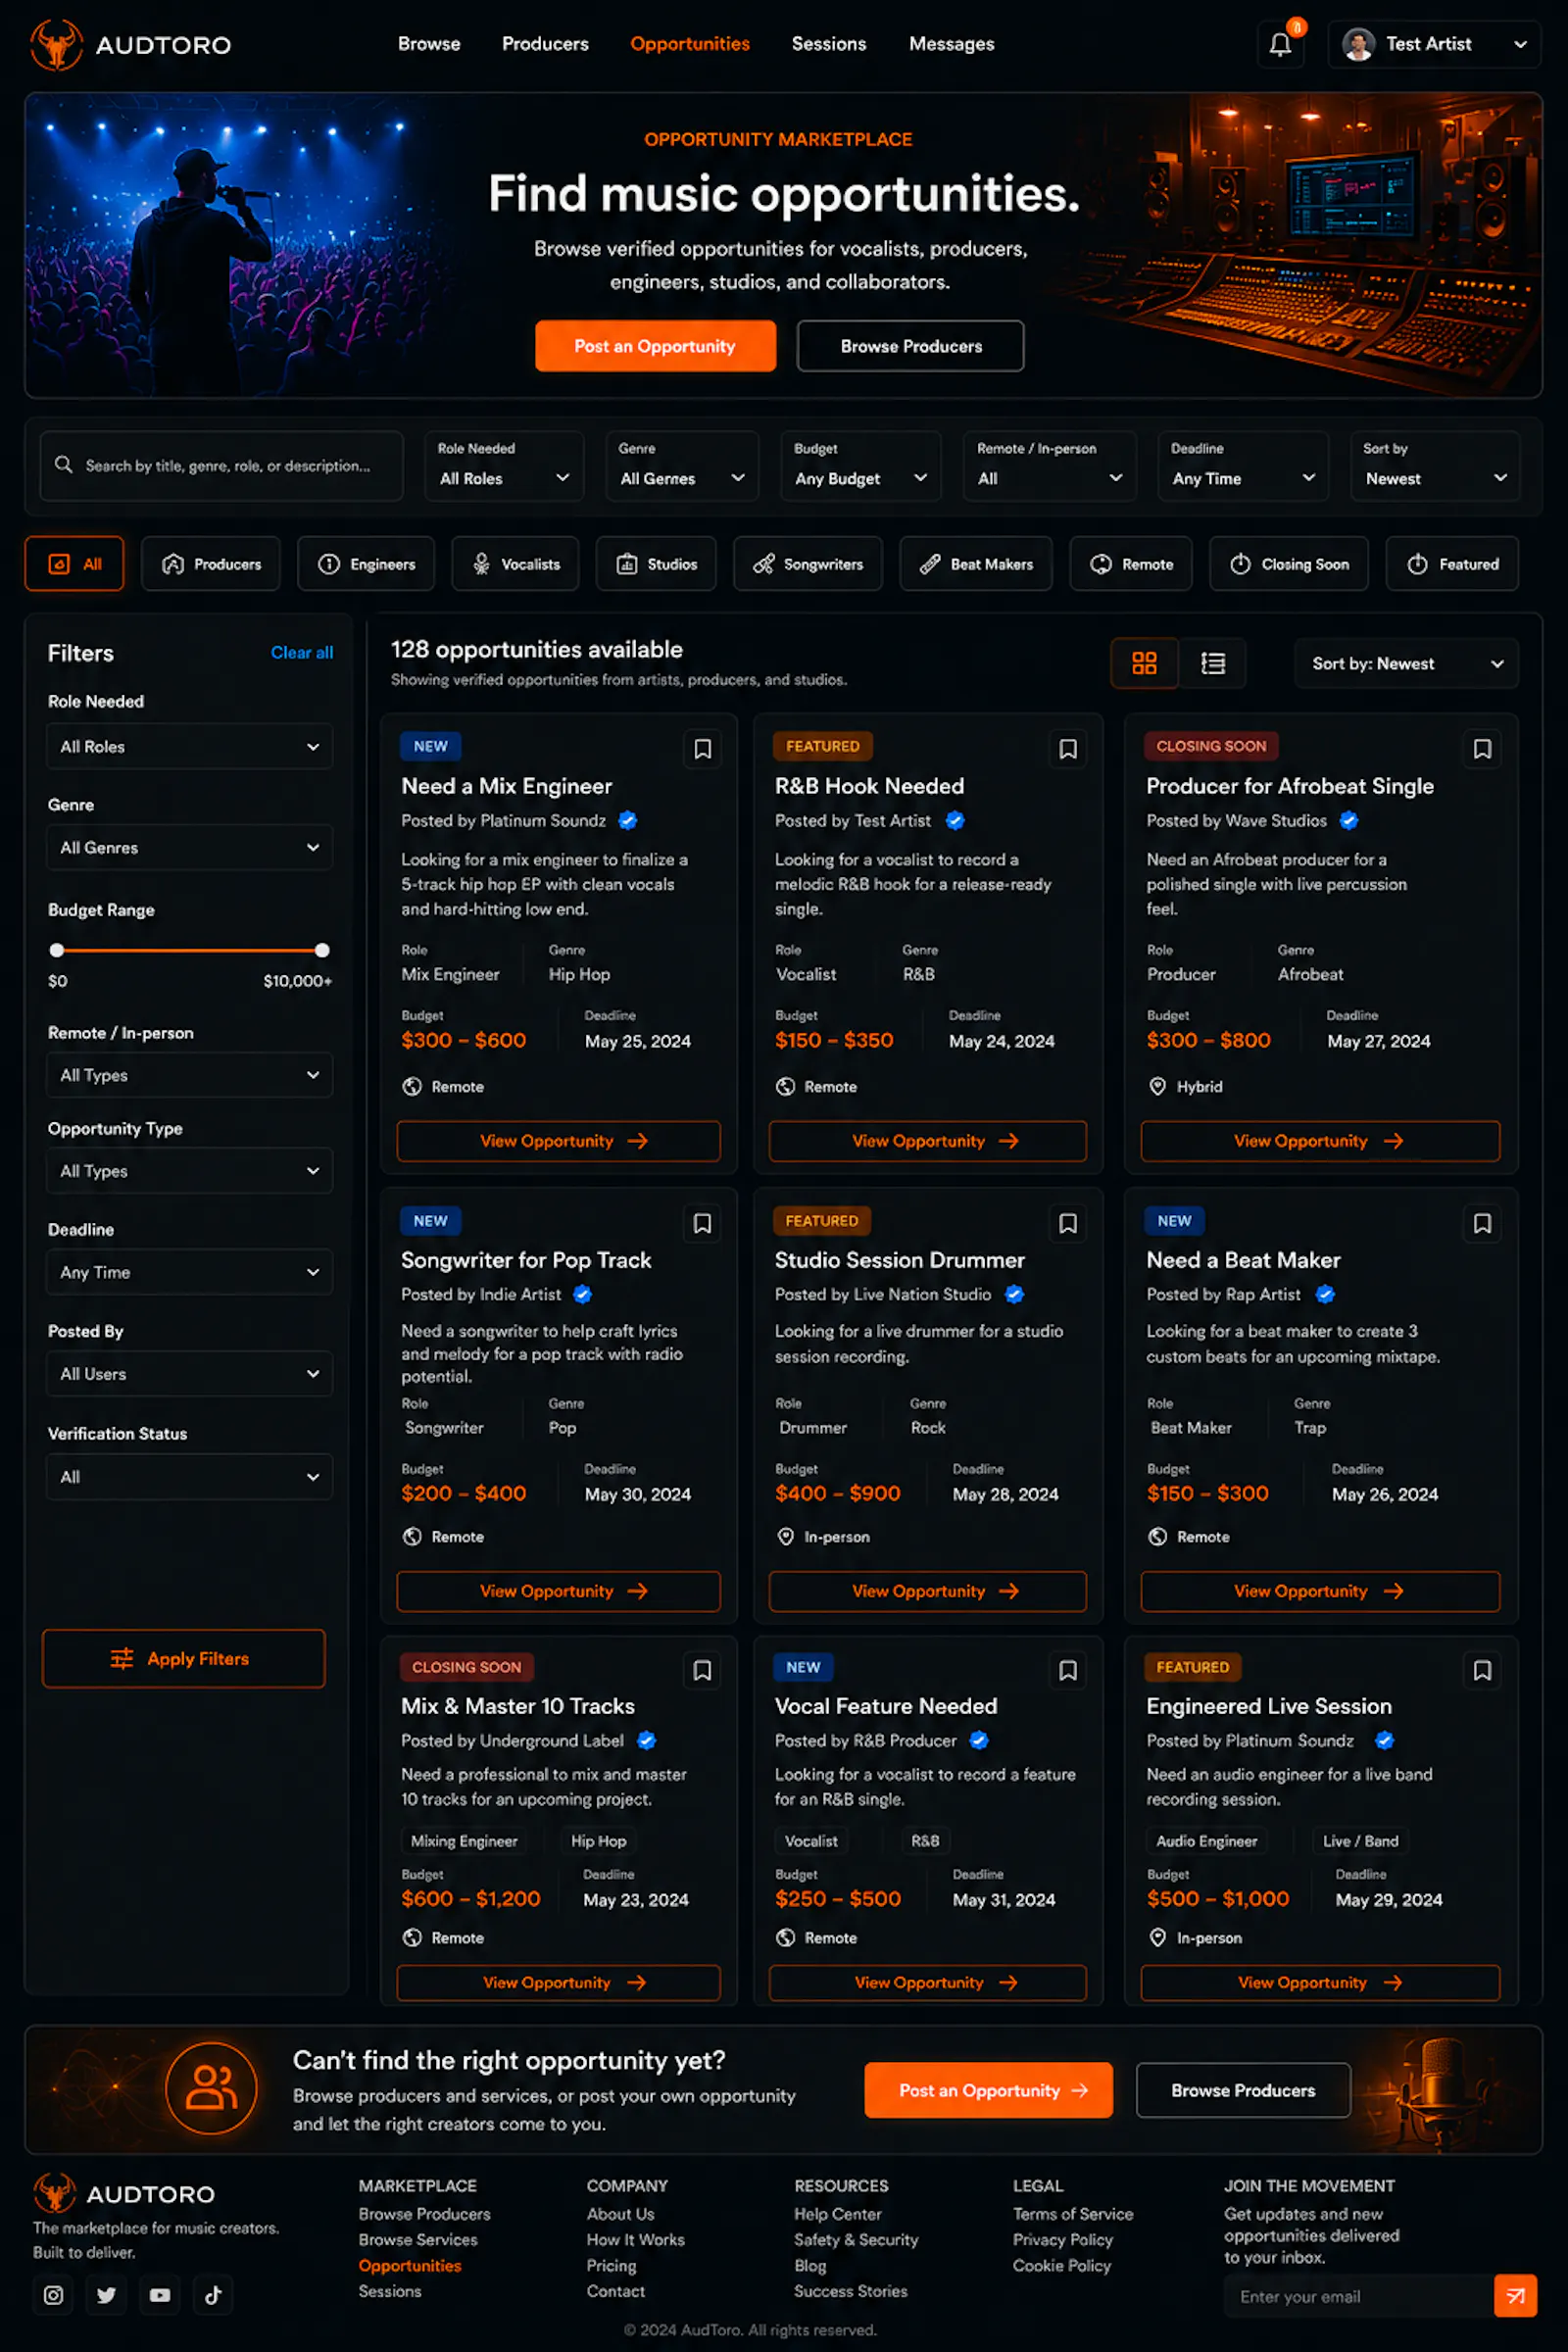Viewport: 1568px width, 2352px height.
Task: Bookmark the Vocal Feature Needed card
Action: (x=1067, y=1670)
